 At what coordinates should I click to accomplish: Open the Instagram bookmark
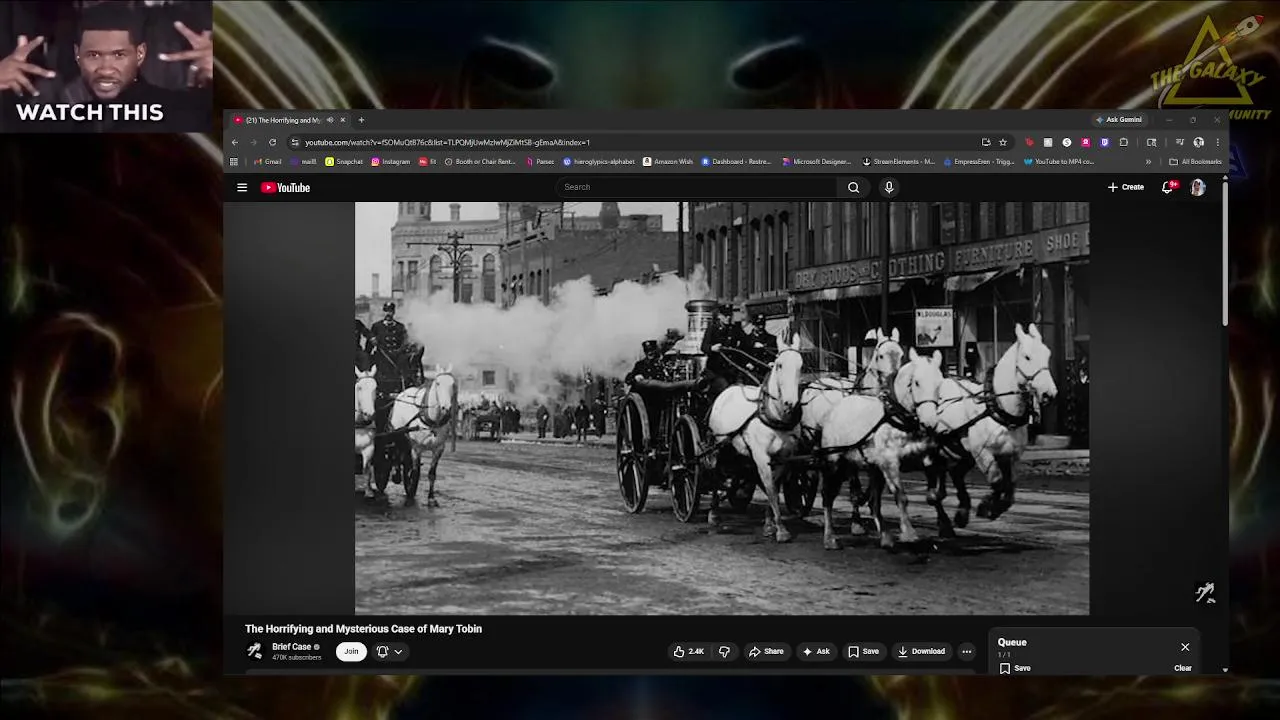pyautogui.click(x=390, y=161)
